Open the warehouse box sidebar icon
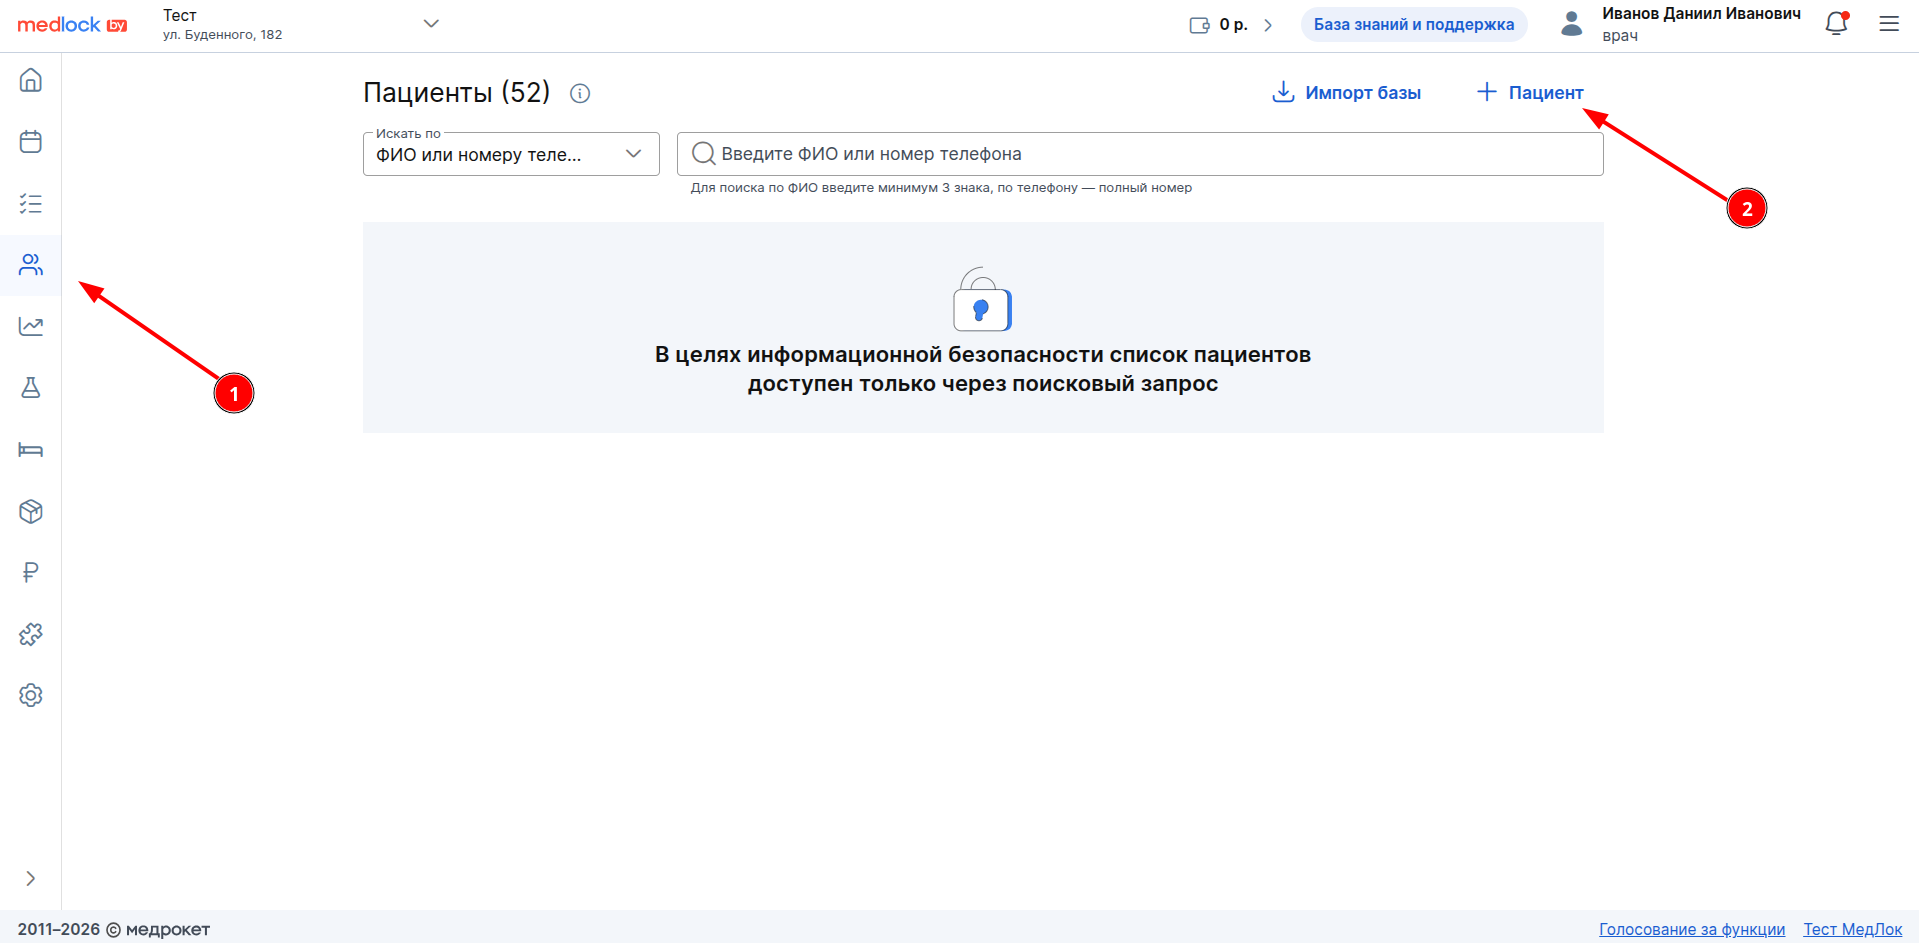 31,511
